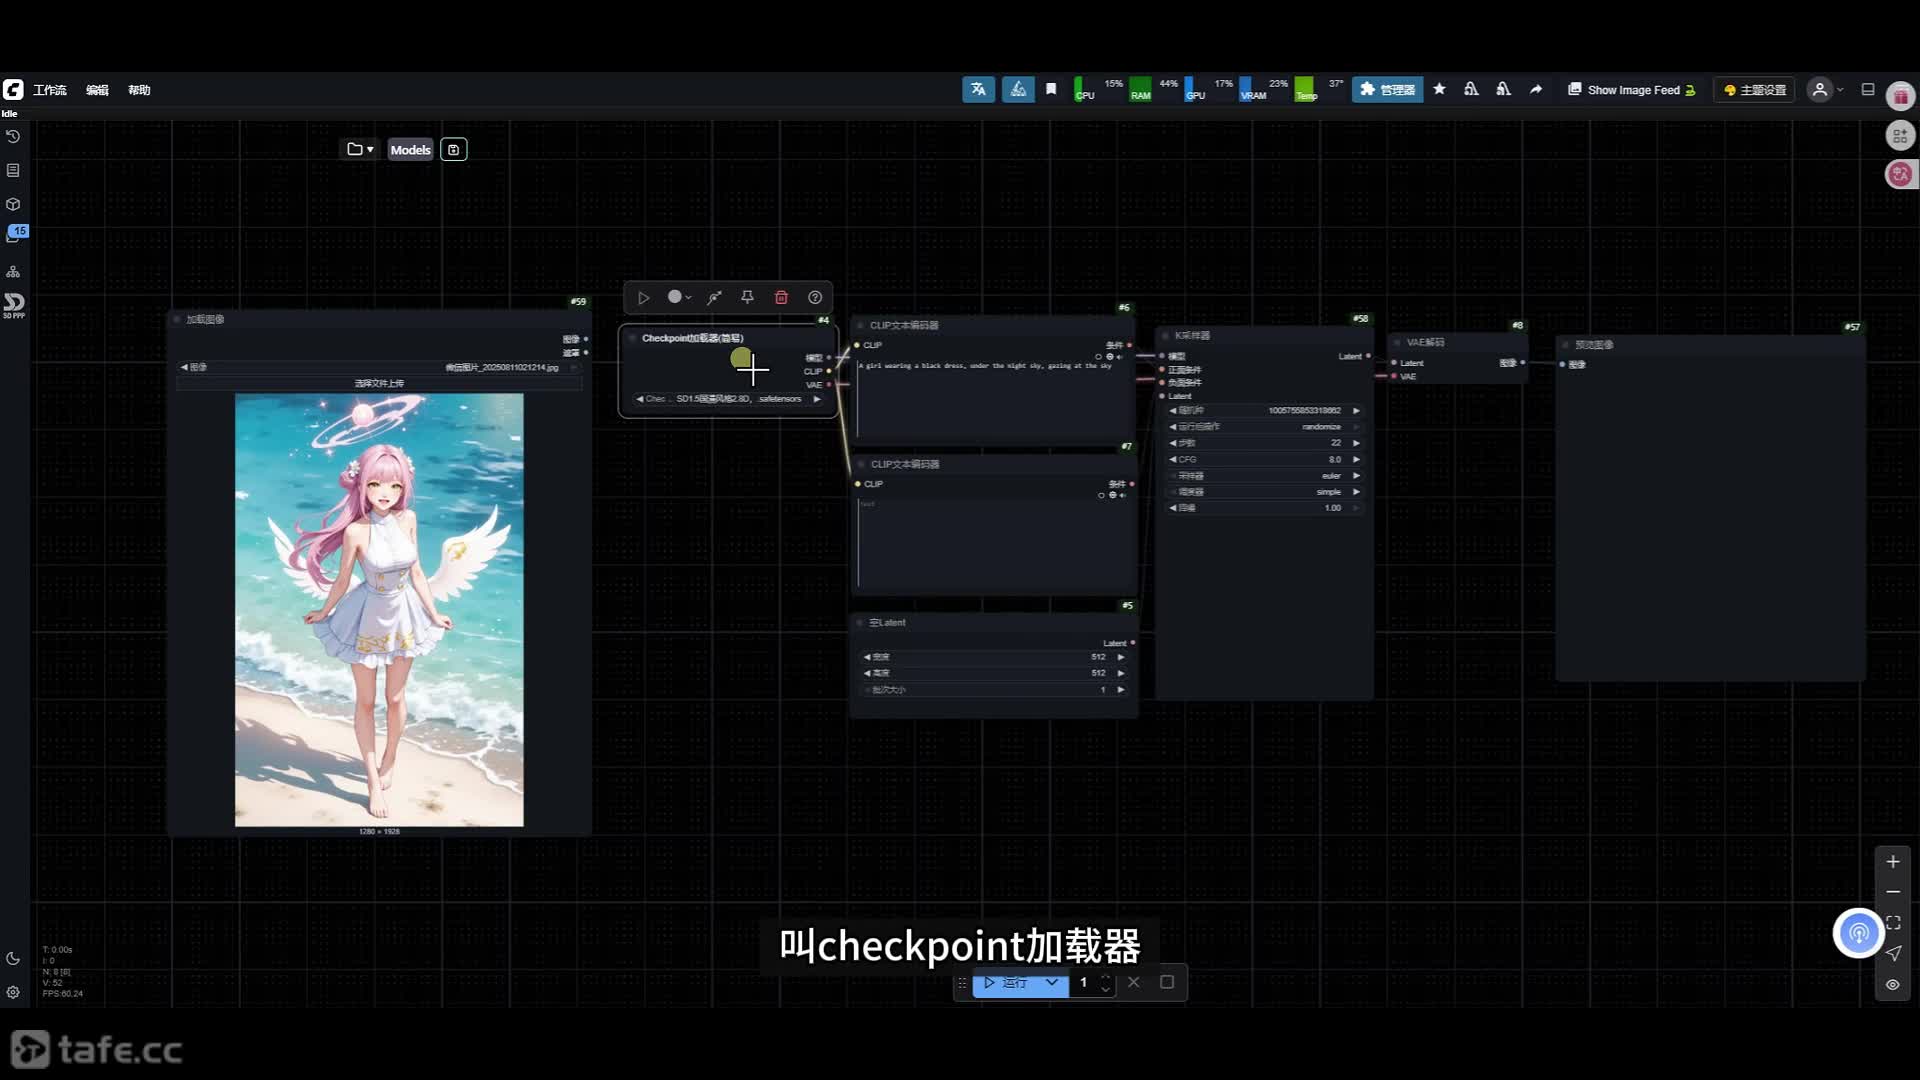The image size is (1920, 1080).
Task: Click the positive prompt text field
Action: (995, 400)
